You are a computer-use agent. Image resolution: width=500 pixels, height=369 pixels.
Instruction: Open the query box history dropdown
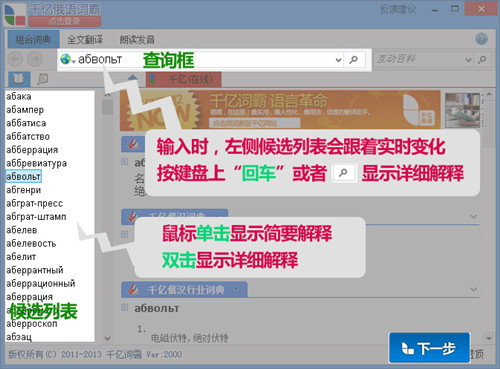(338, 60)
